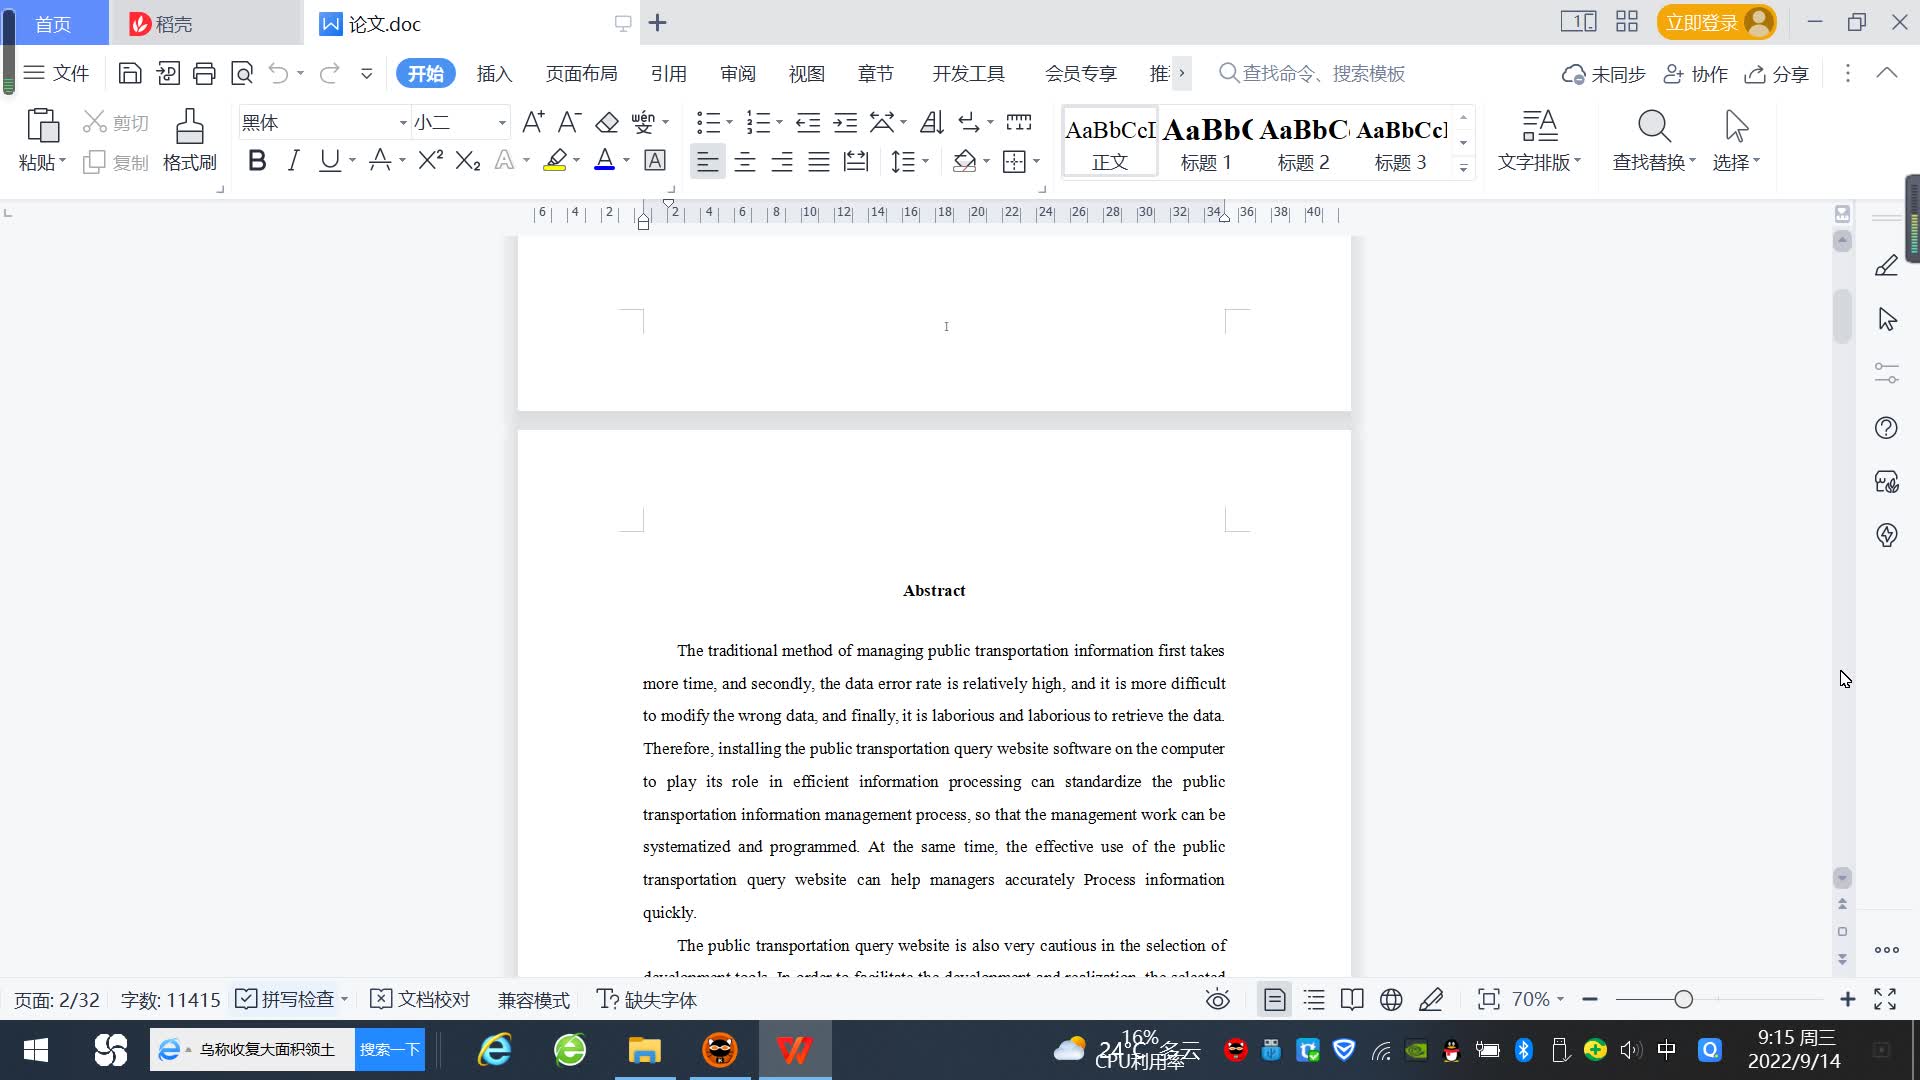The width and height of the screenshot is (1920, 1080).
Task: Click 文档校对 in status bar
Action: coord(419,999)
